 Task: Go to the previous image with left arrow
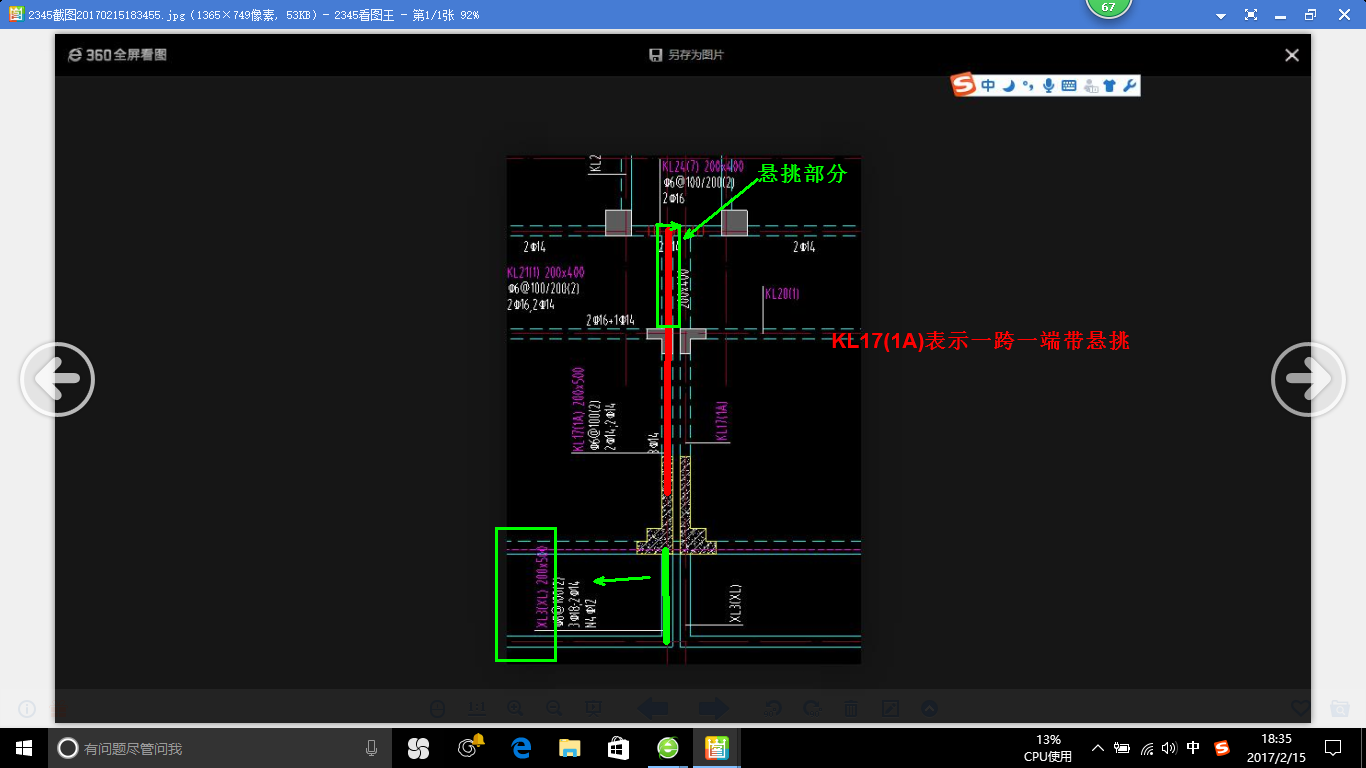(x=57, y=379)
